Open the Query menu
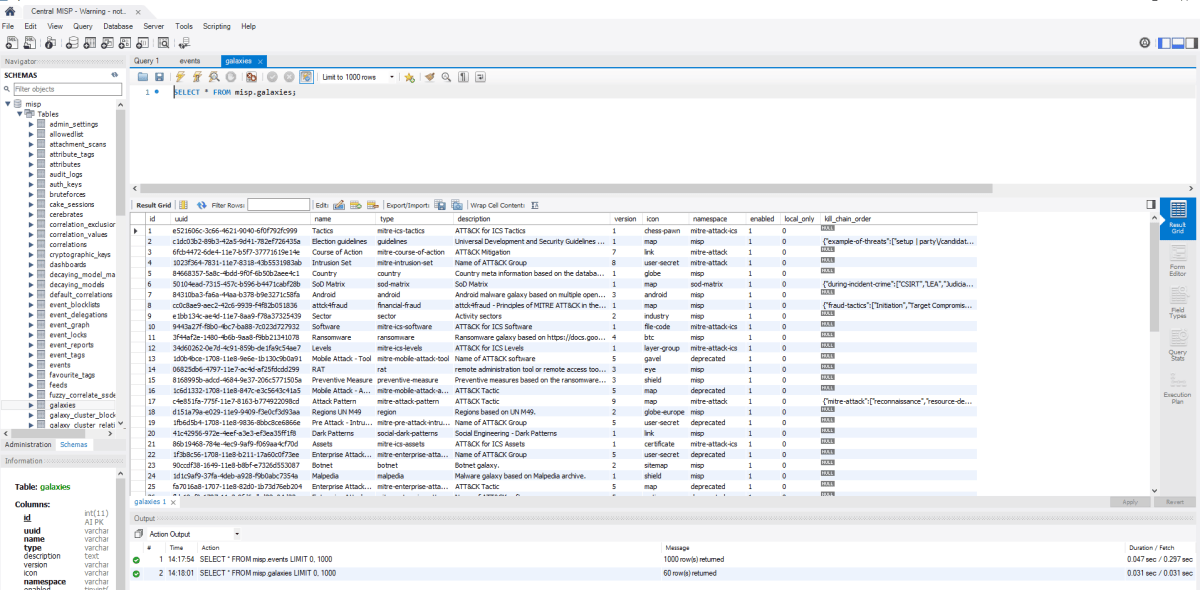Viewport: 1200px width, 590px height. coord(83,26)
